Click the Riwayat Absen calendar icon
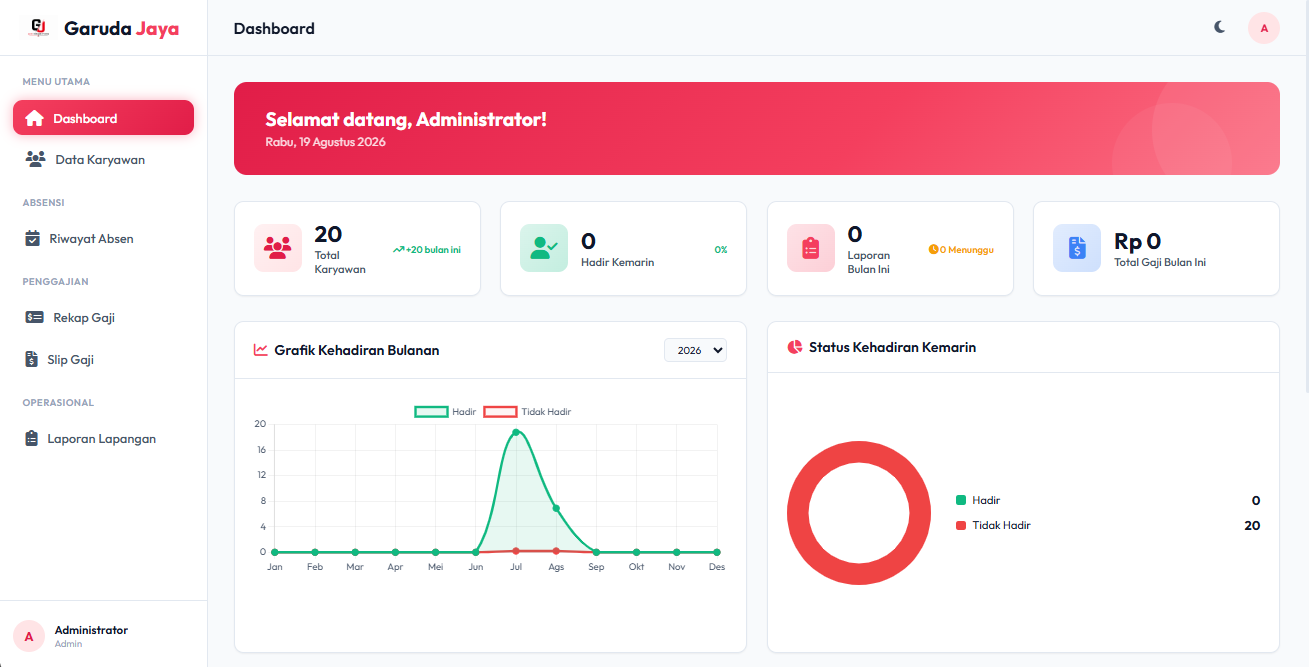The image size is (1309, 667). coord(33,239)
